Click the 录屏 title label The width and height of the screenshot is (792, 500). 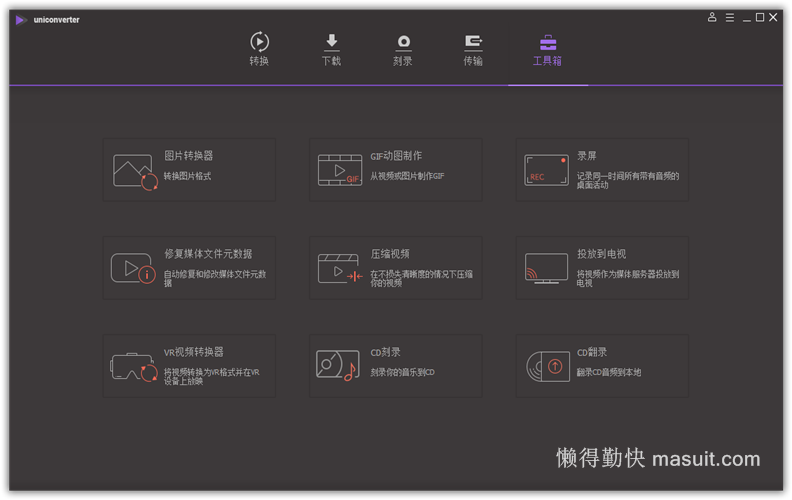[x=587, y=156]
